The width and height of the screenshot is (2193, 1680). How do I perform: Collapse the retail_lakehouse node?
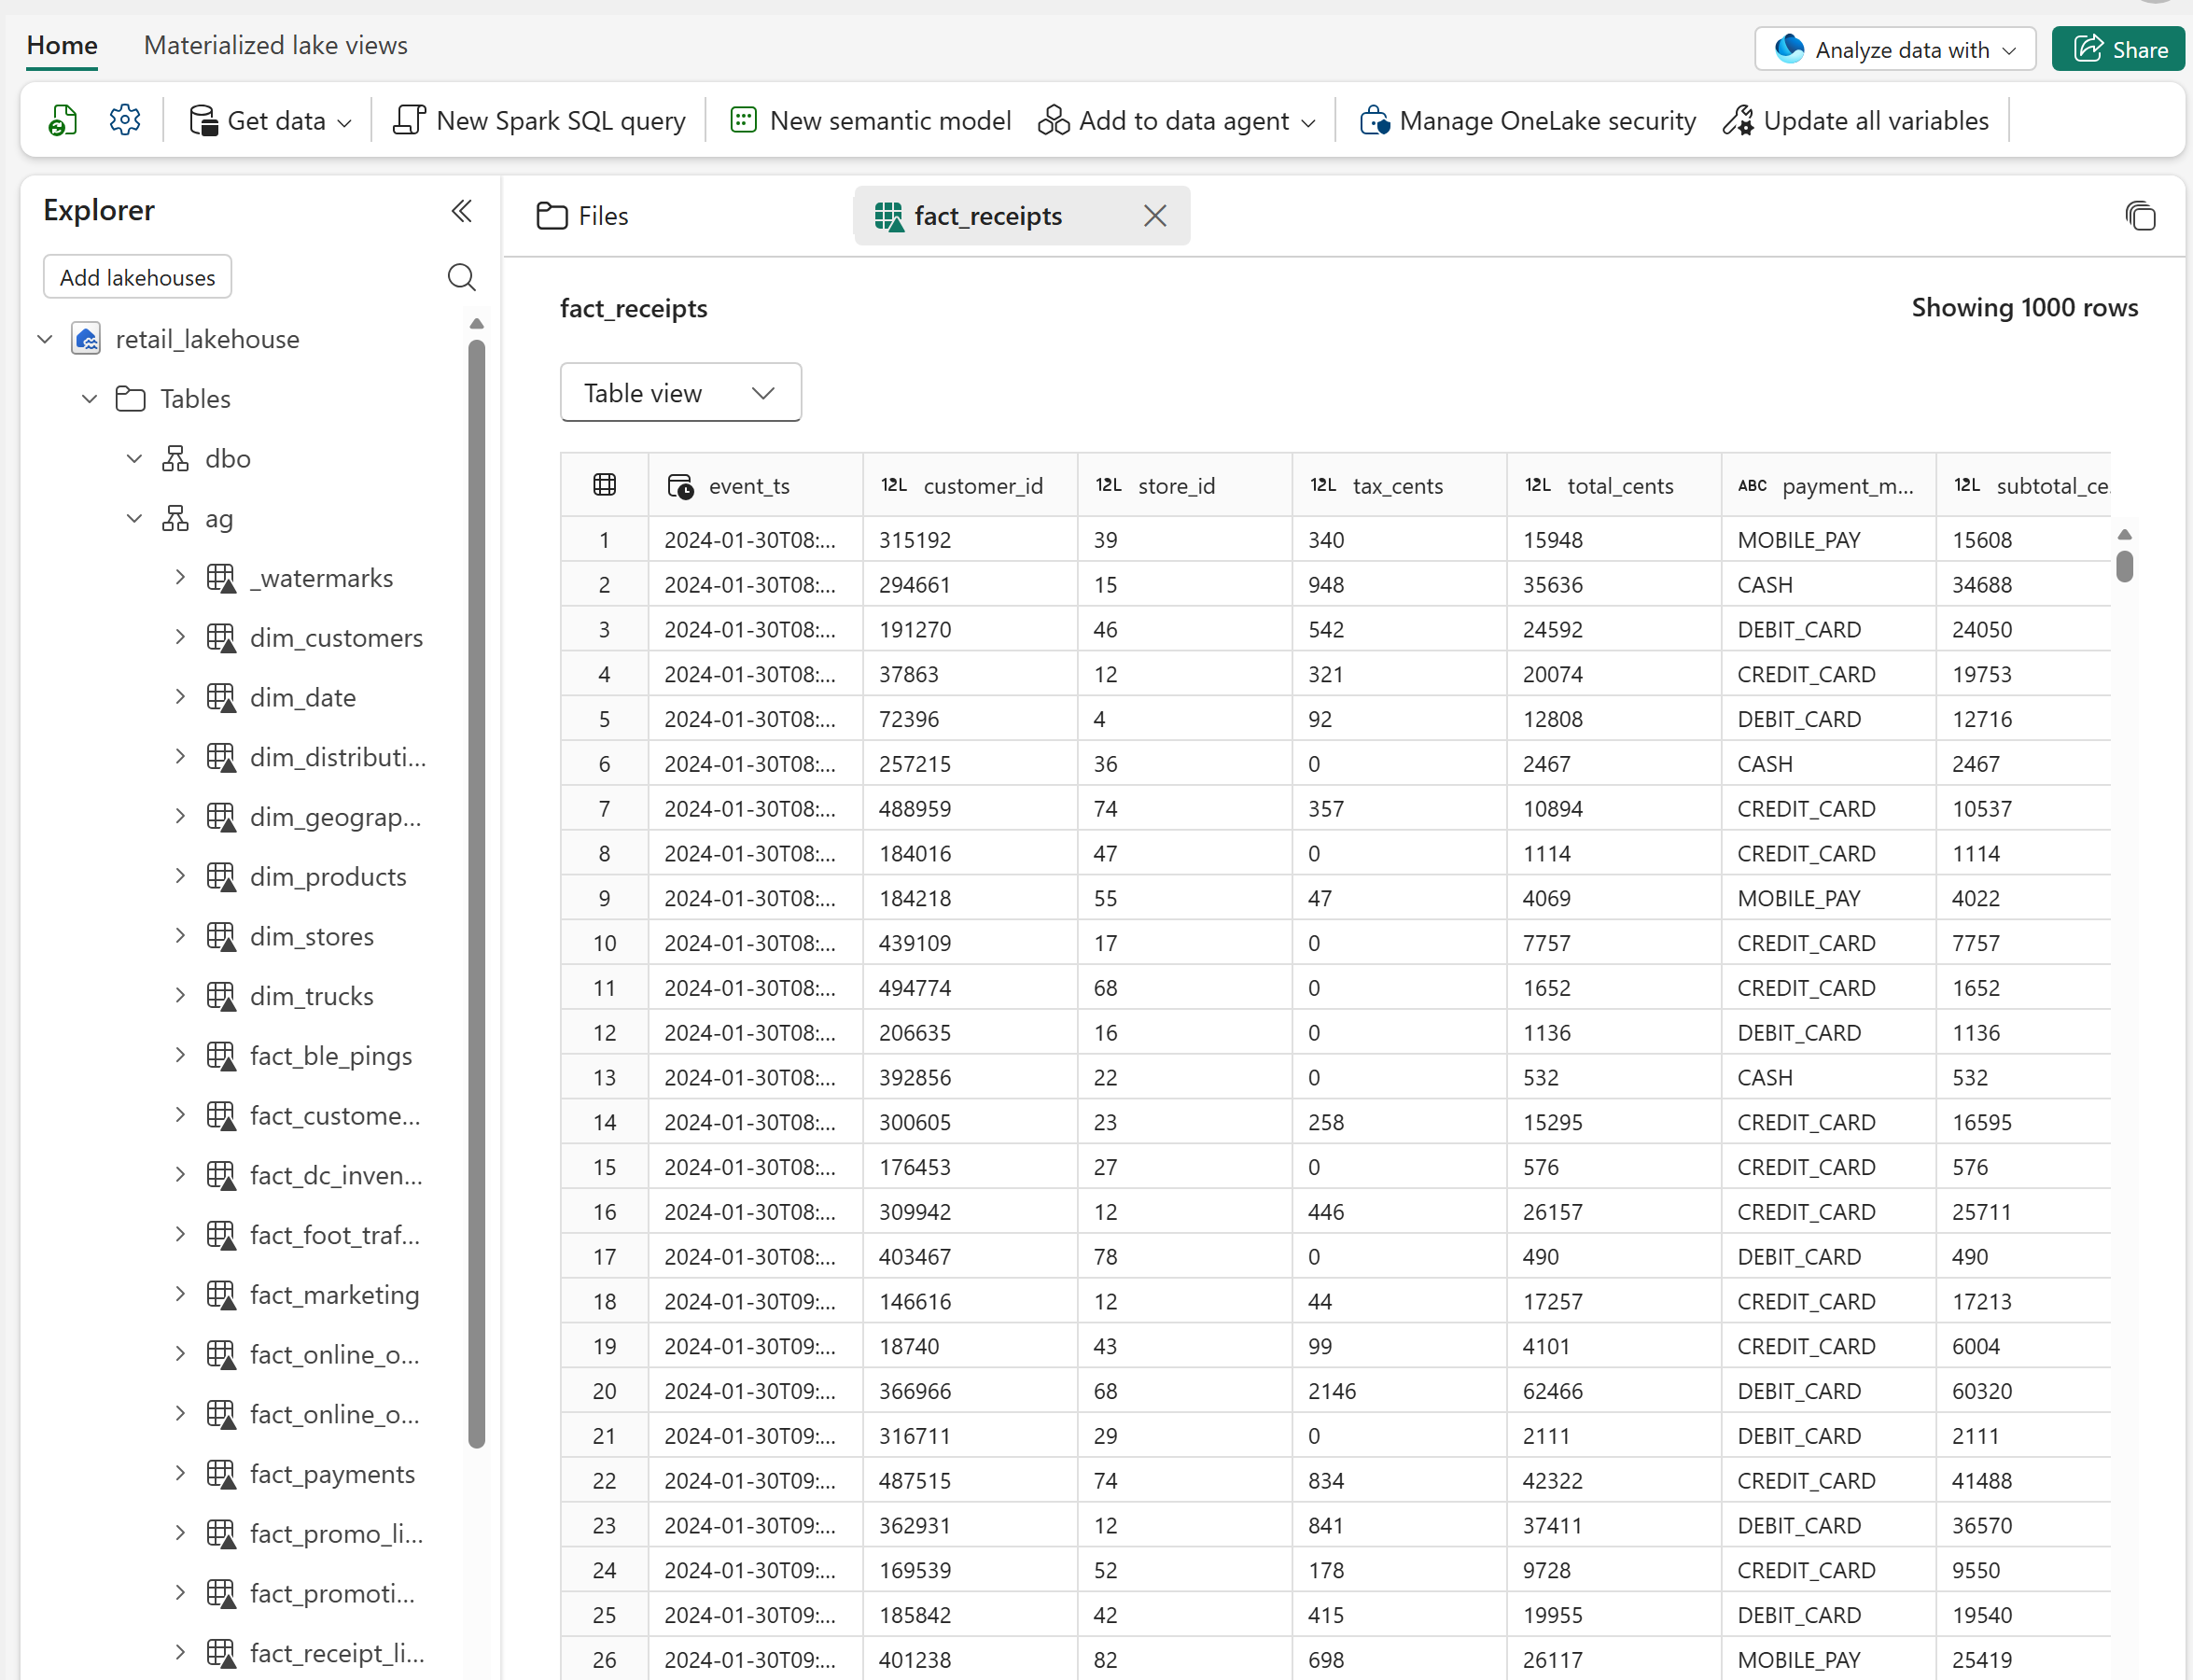[45, 339]
